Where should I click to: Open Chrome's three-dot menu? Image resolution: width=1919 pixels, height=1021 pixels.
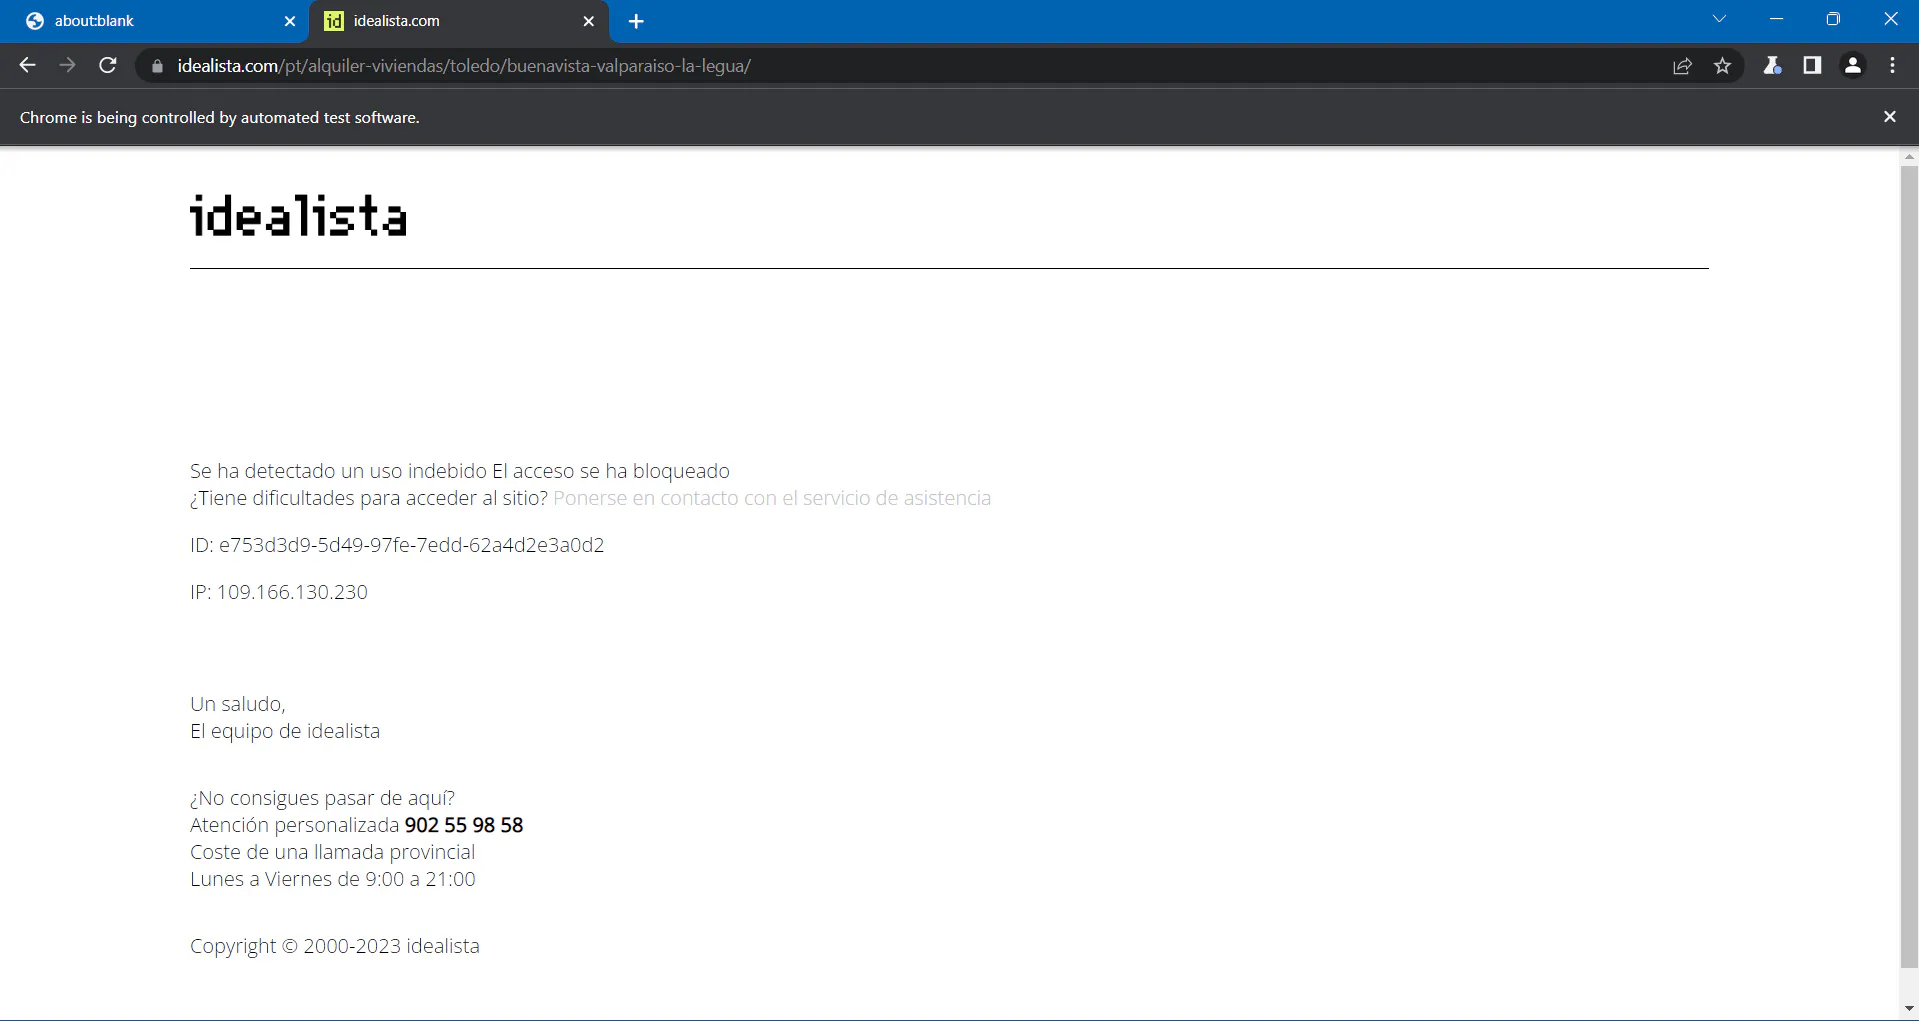coord(1892,65)
